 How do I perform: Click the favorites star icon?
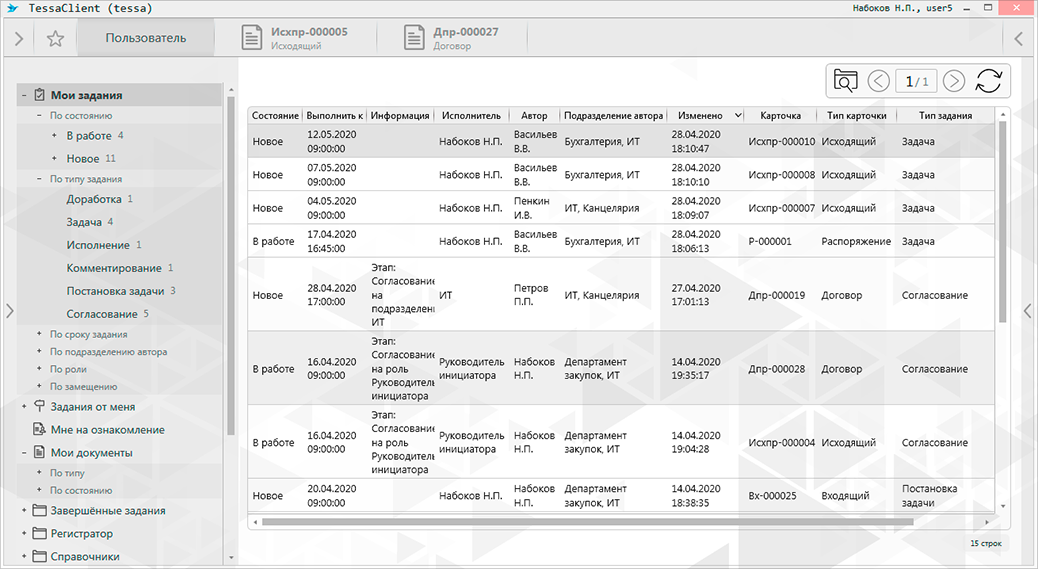pyautogui.click(x=55, y=39)
